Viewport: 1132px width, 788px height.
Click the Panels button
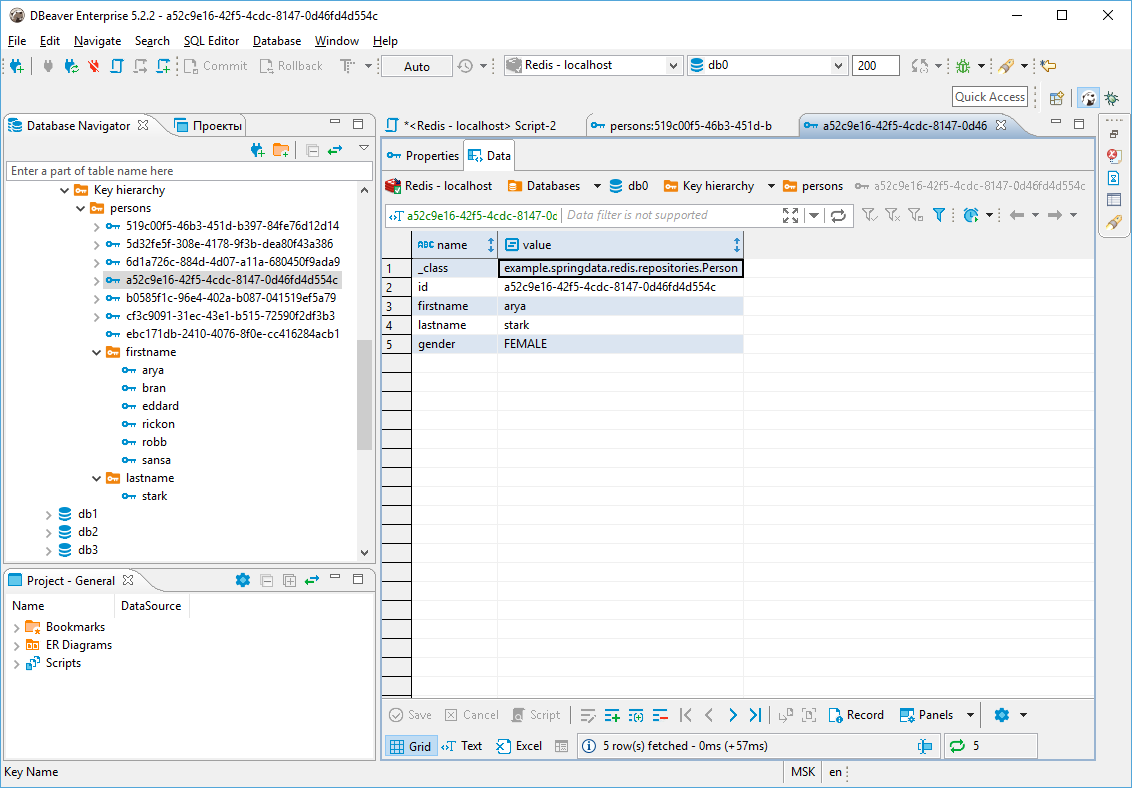click(926, 715)
